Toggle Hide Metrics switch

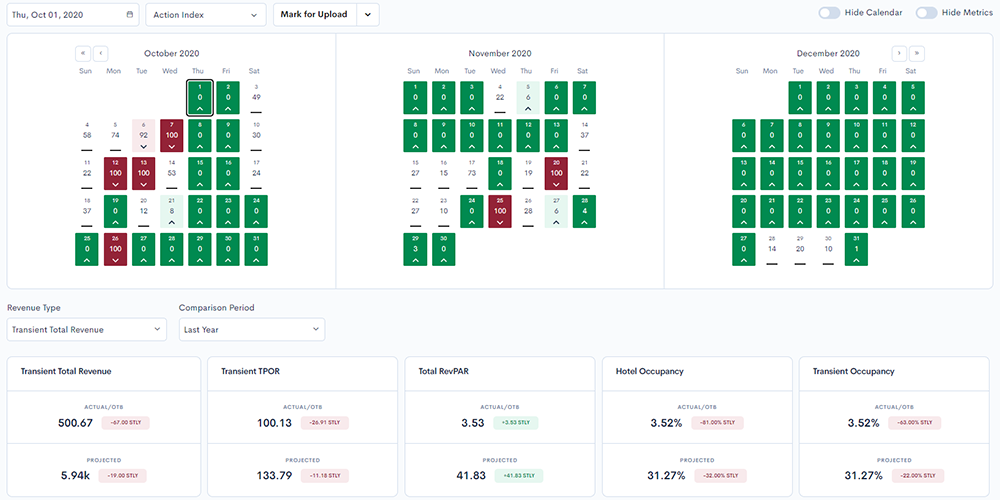[x=927, y=13]
